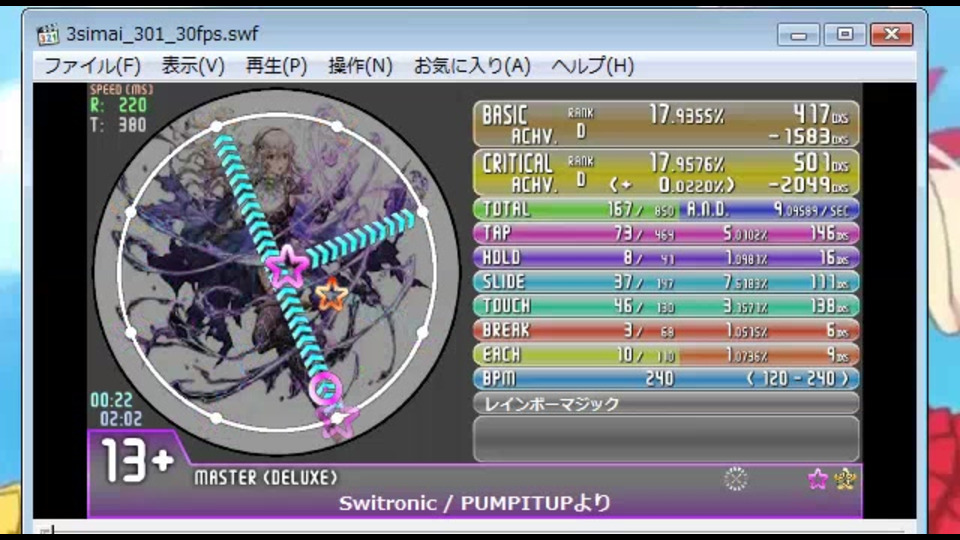This screenshot has height=540, width=960.
Task: Click the pink circle tap note near bottom
Action: (x=326, y=388)
